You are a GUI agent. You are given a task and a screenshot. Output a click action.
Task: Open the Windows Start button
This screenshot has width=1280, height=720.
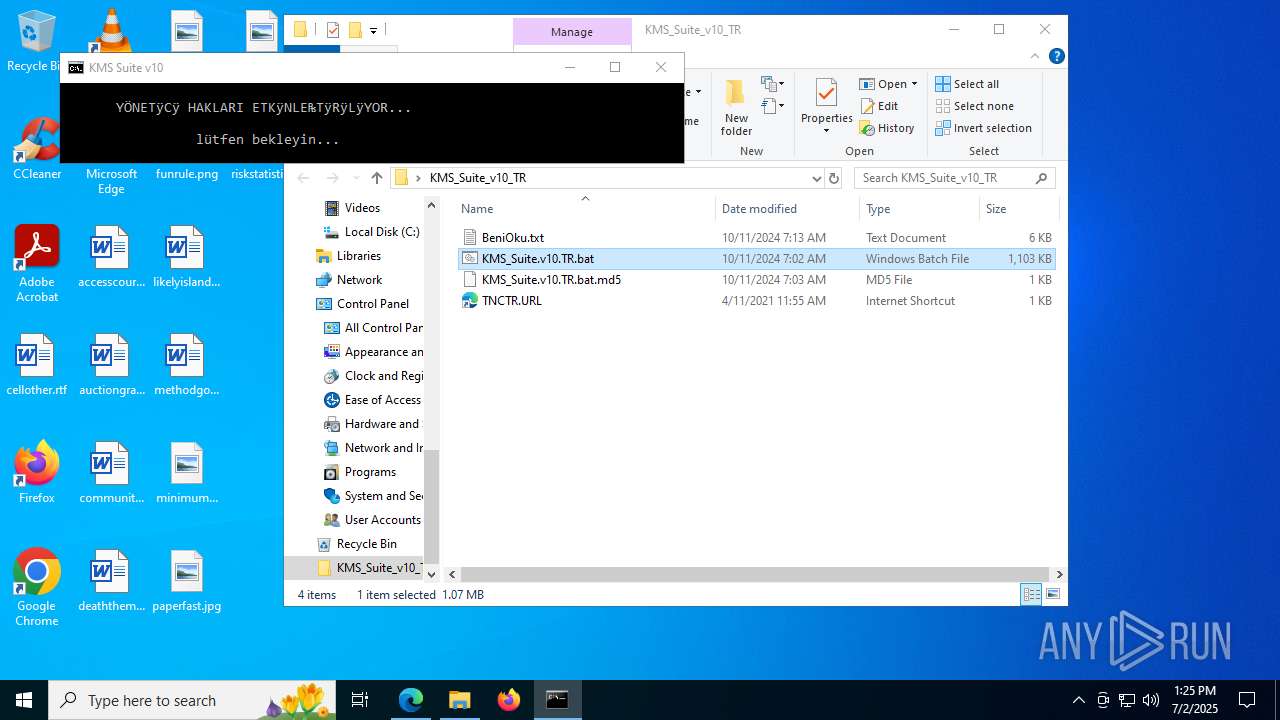coord(24,700)
